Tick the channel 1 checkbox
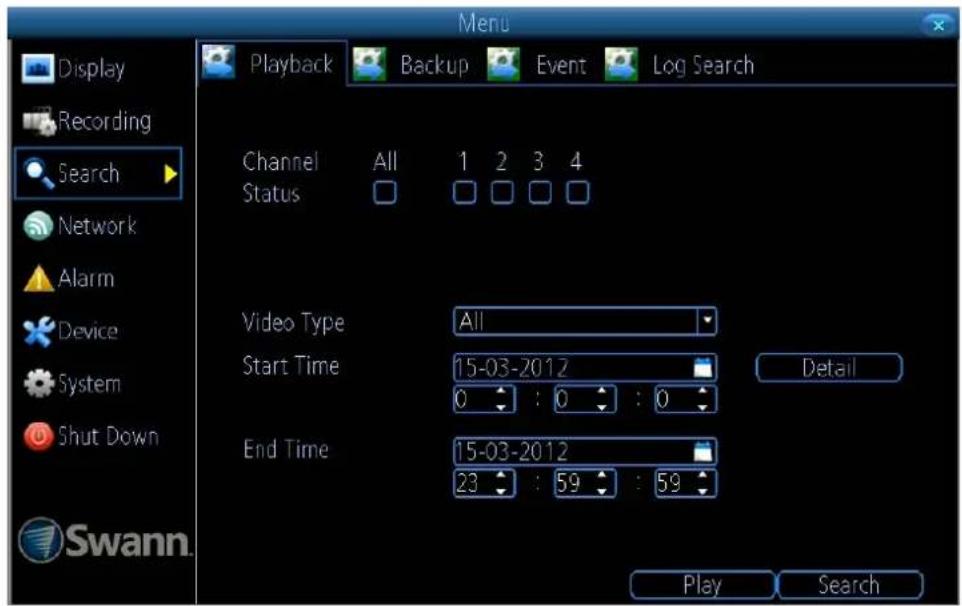 (x=464, y=193)
